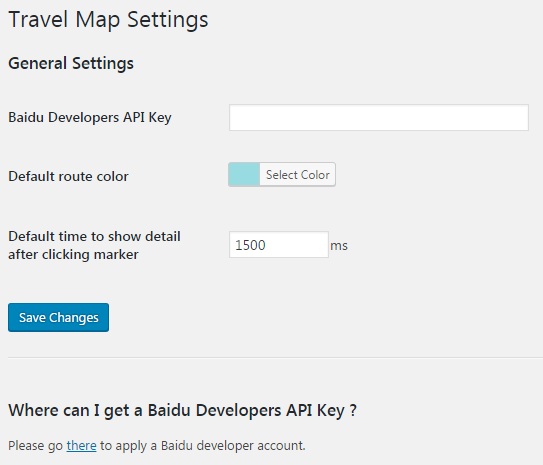This screenshot has width=543, height=465.
Task: Click the "Travel Map Settings" heading
Action: (108, 19)
